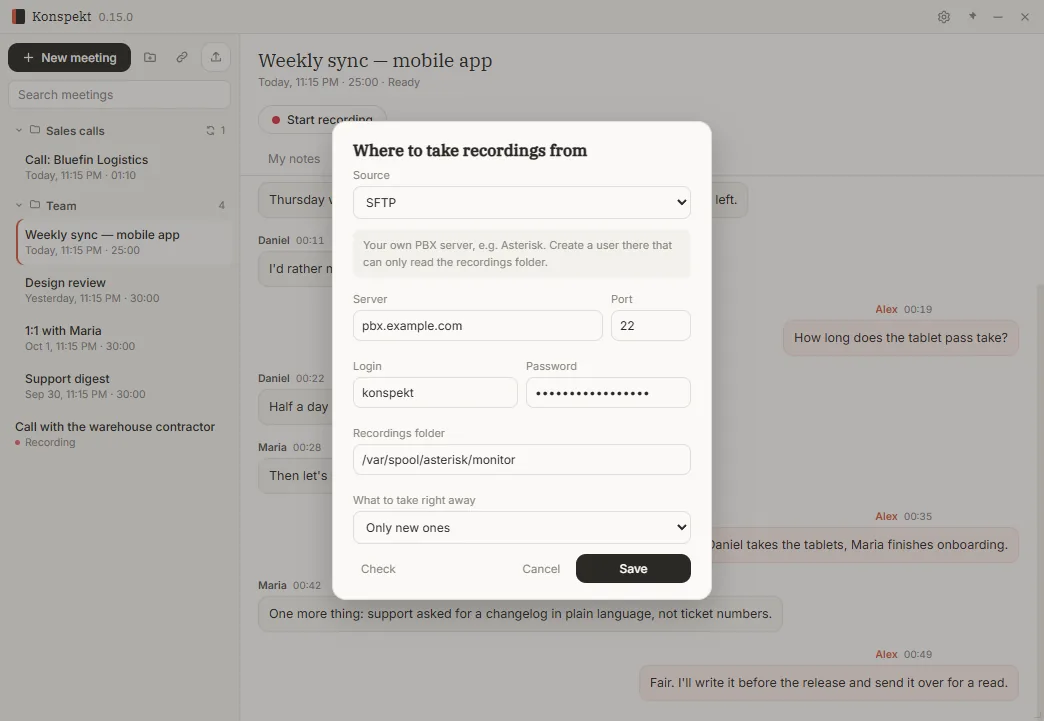Click the upload icon button in the sidebar
1044x721 pixels.
point(216,57)
